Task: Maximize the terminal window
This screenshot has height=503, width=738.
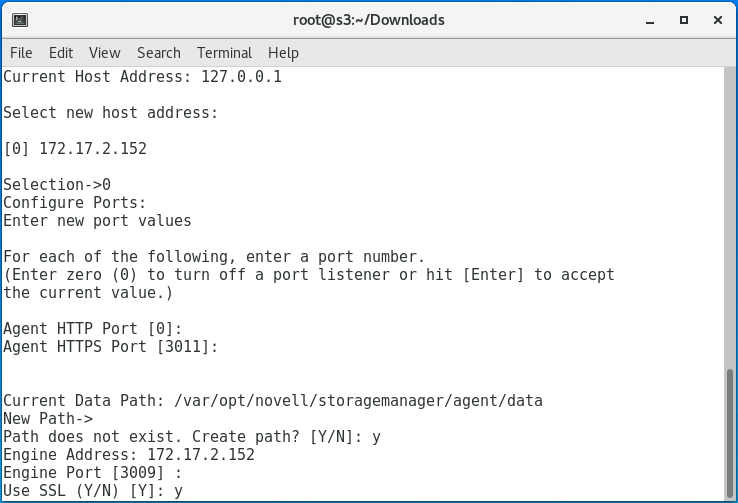Action: (684, 20)
